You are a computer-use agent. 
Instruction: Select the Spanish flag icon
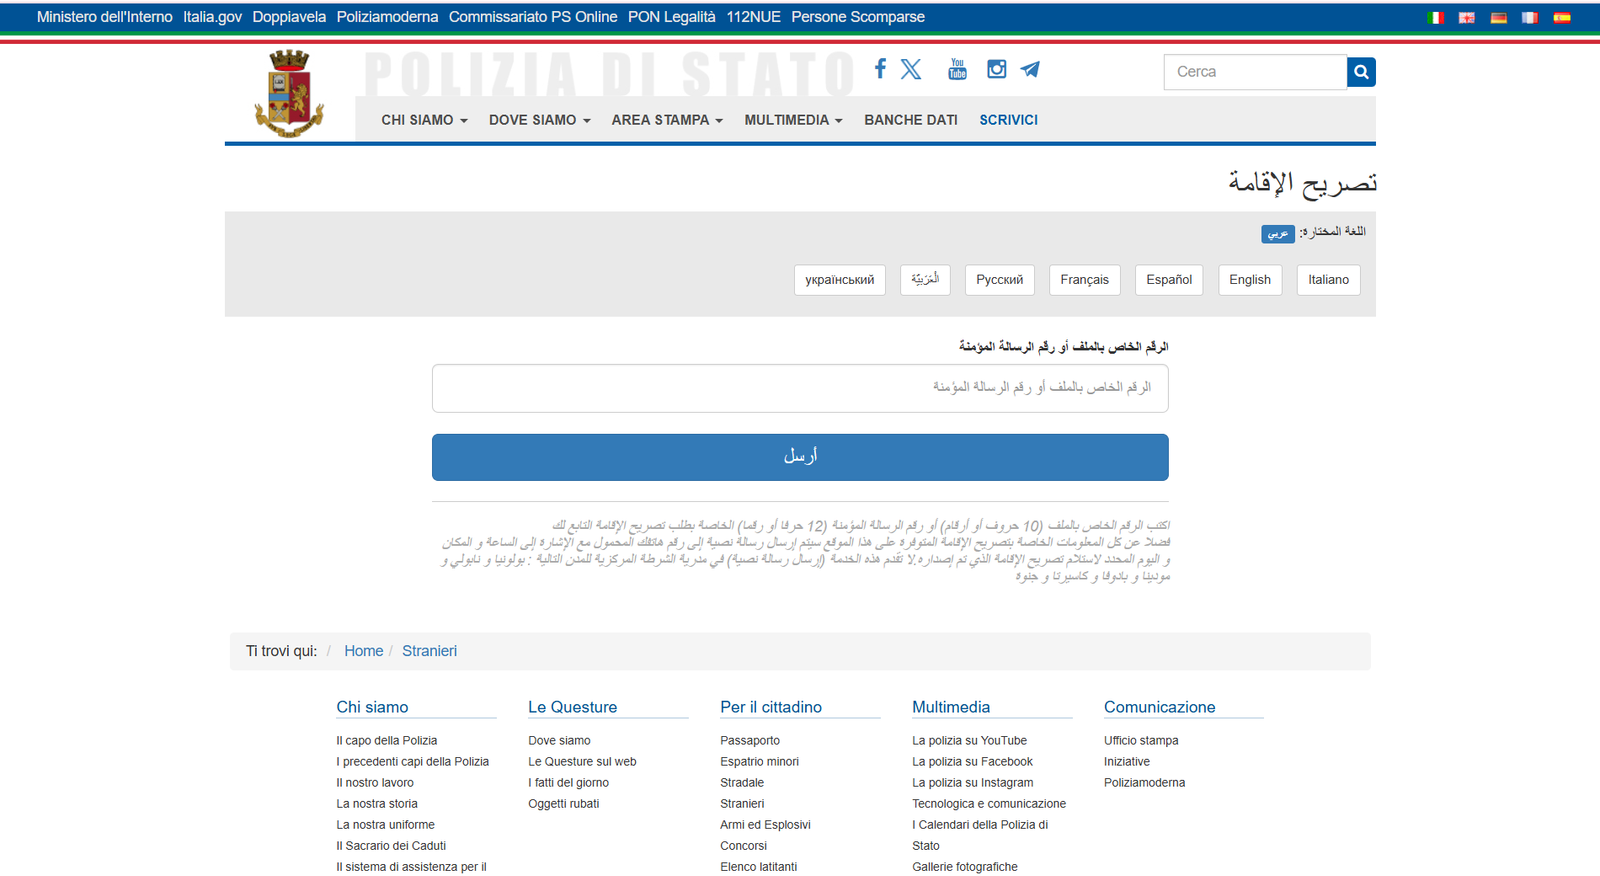[1561, 18]
